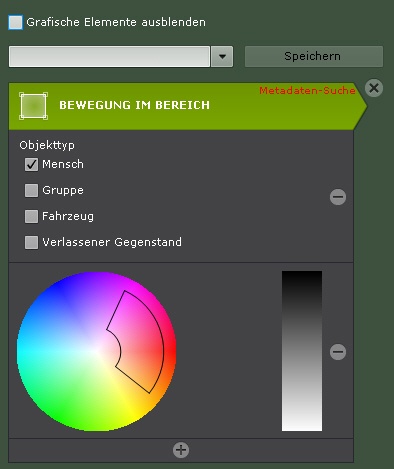Remove the Objekttyp filter with minus icon
The width and height of the screenshot is (394, 469).
click(x=338, y=197)
